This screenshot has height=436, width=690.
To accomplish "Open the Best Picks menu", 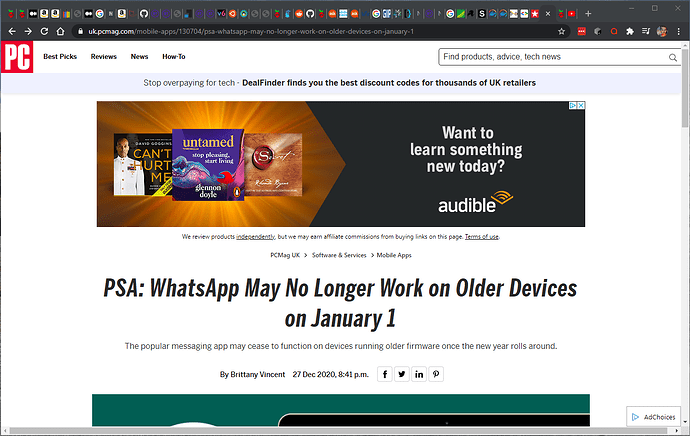I will tap(60, 56).
